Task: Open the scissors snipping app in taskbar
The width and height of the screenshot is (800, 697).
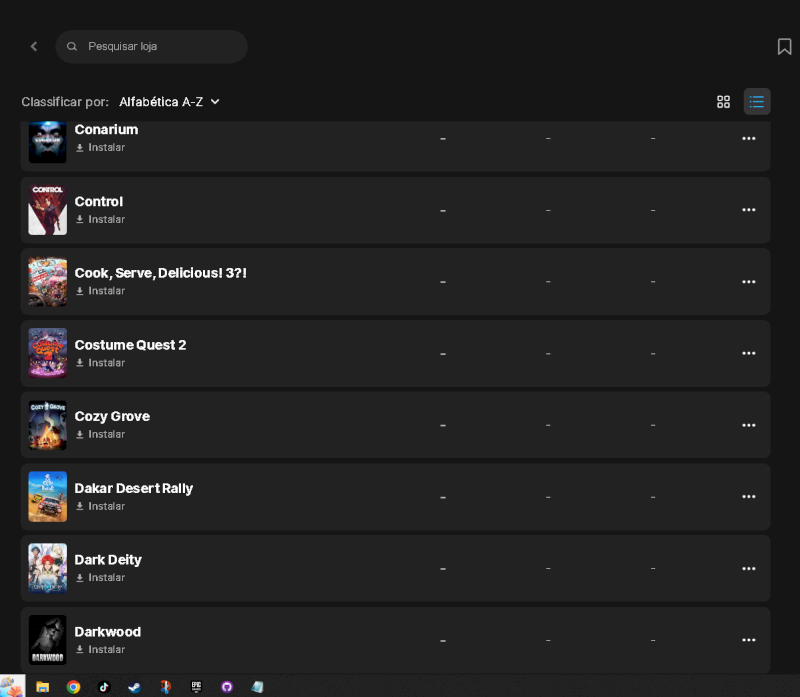Action: click(165, 687)
